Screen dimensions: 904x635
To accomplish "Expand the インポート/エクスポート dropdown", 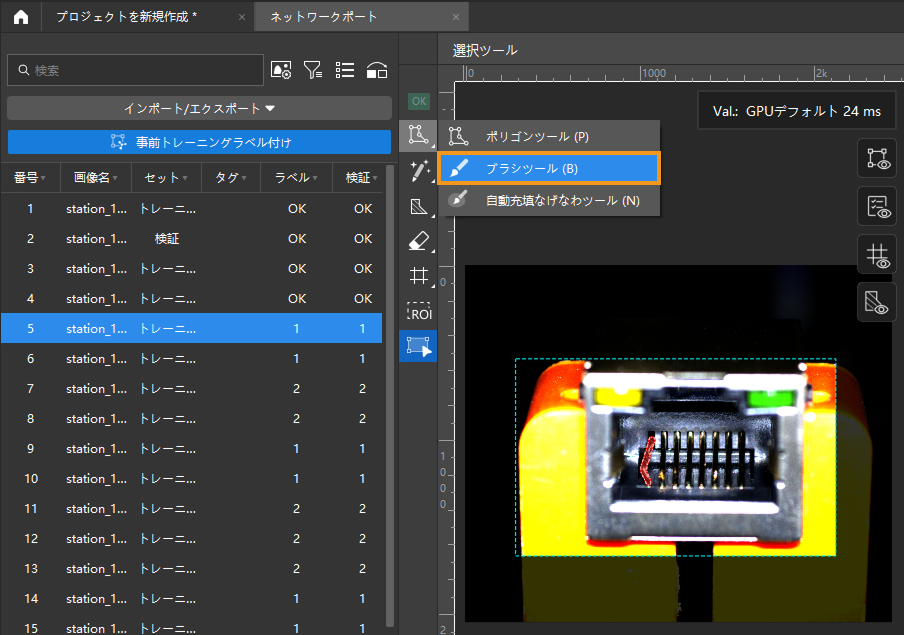I will click(x=199, y=108).
